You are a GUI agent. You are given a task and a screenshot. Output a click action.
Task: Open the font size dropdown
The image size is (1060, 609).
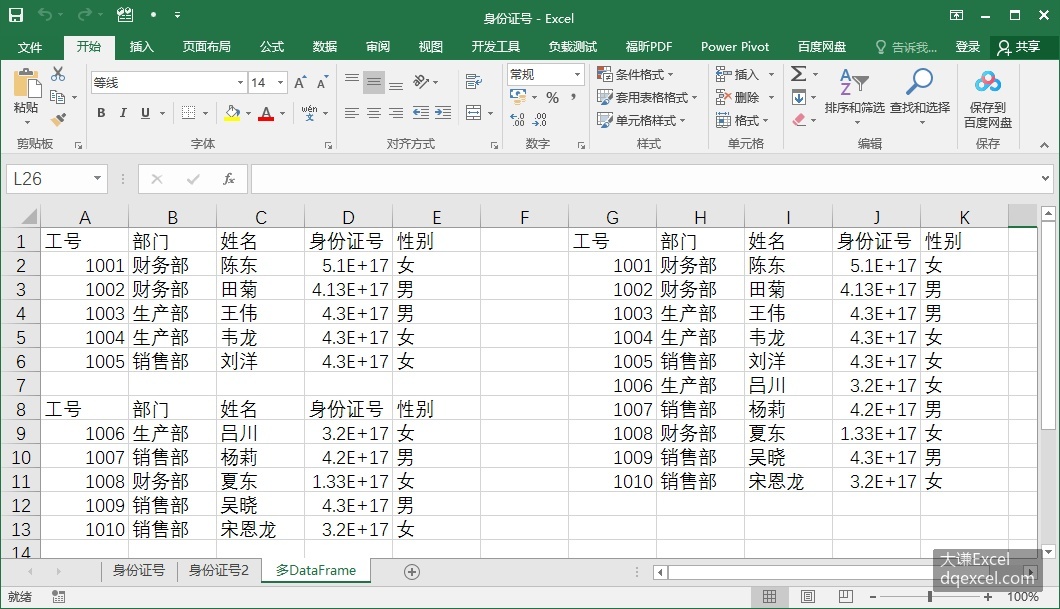(x=281, y=82)
